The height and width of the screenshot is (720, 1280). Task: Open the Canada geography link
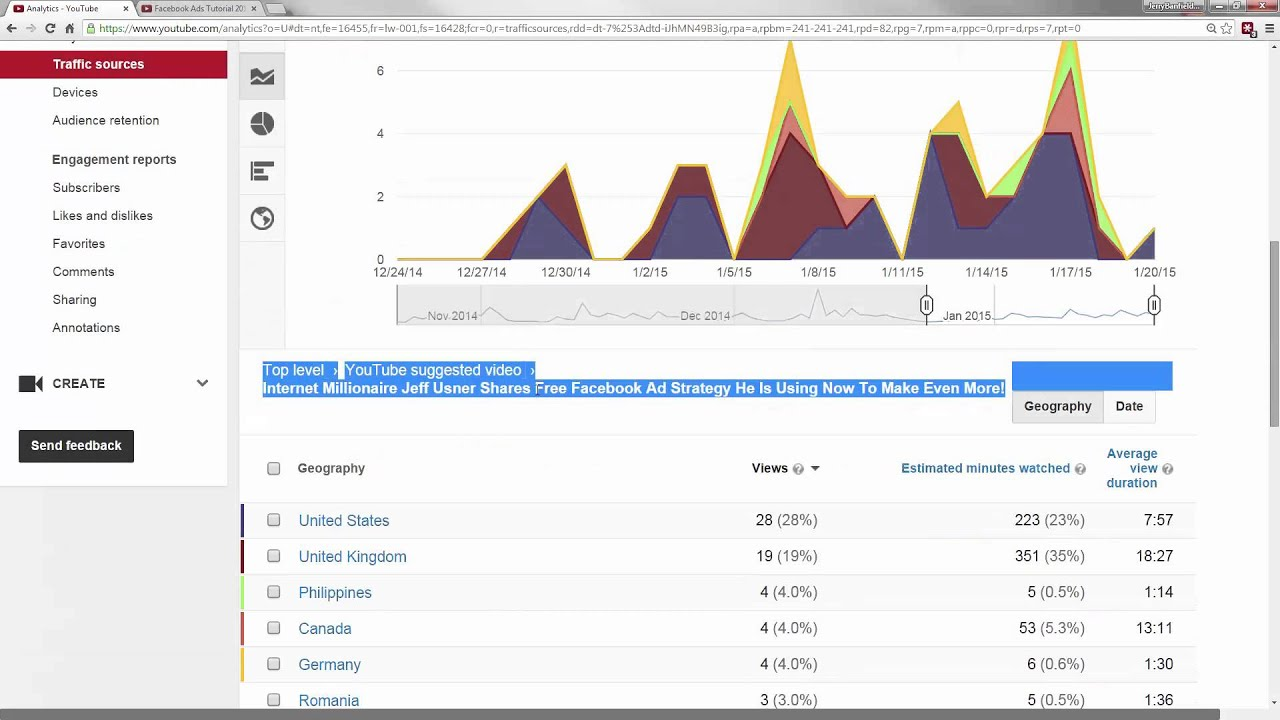pos(325,629)
